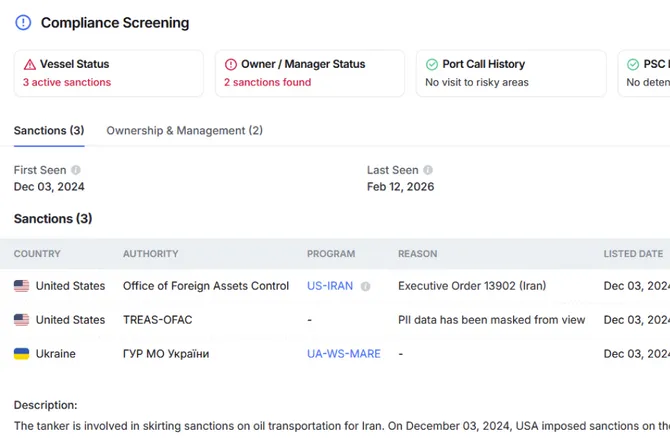
Task: Open the Owner / Manager Status card
Action: (x=309, y=73)
